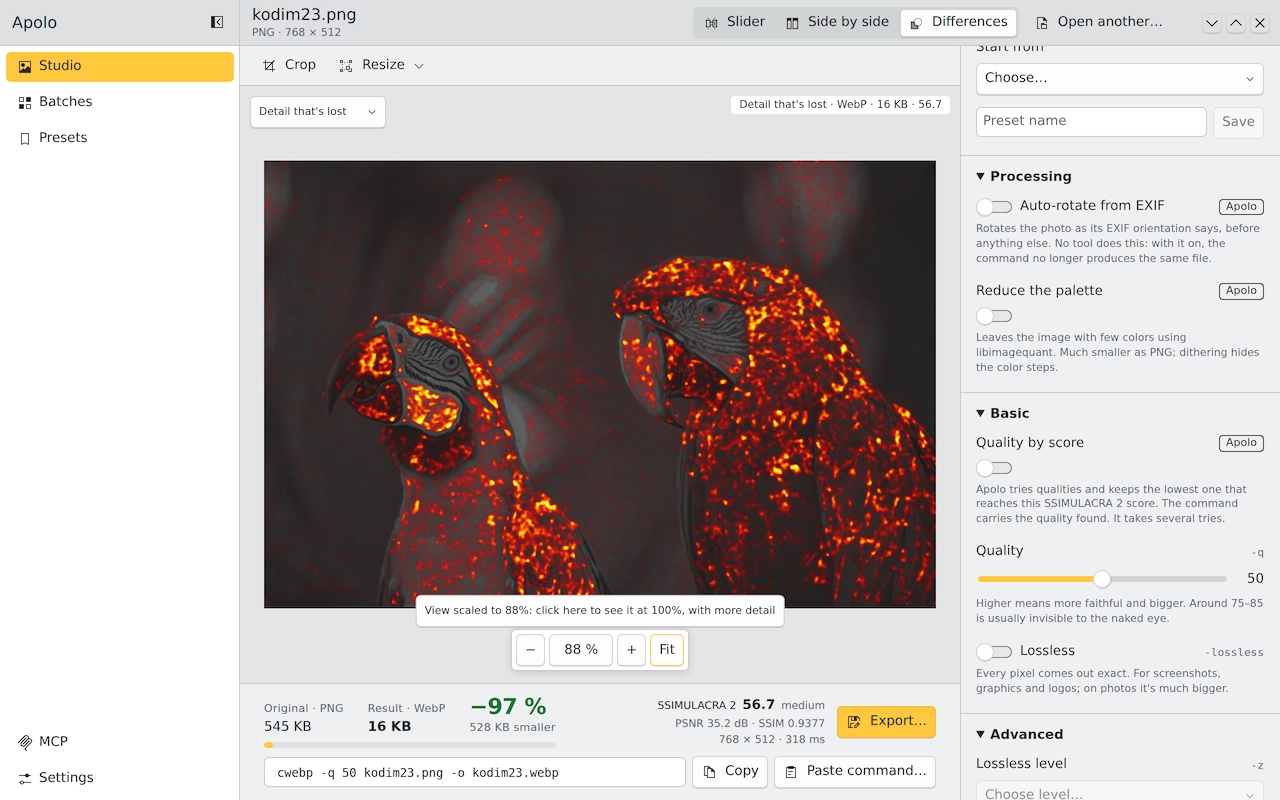Click the Quality slider handle
The image size is (1280, 800).
[1102, 579]
